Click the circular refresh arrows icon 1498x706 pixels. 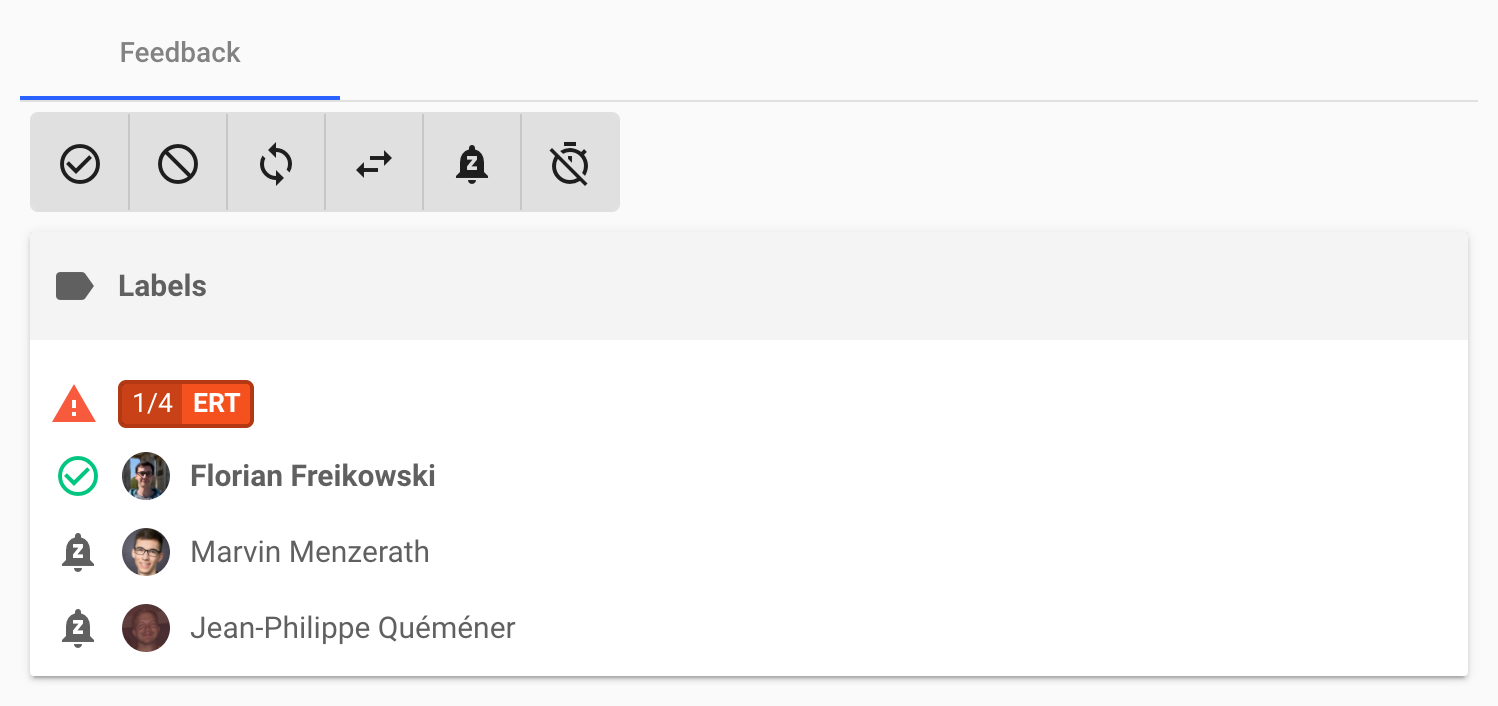click(276, 163)
